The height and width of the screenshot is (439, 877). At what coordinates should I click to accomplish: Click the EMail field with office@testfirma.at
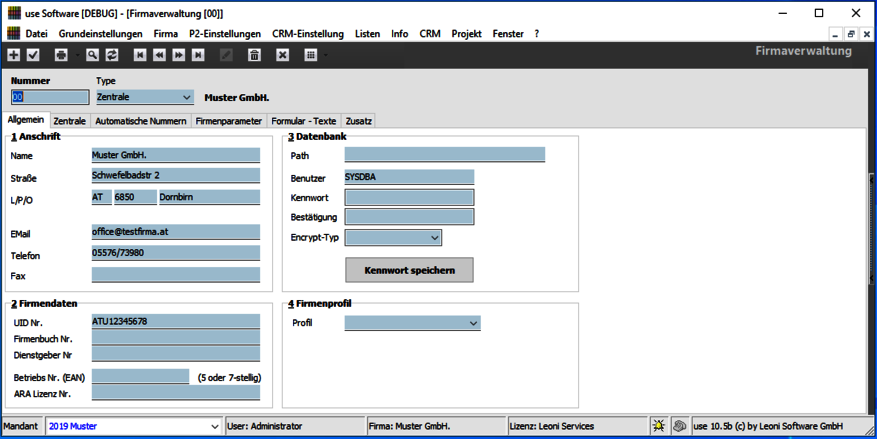[x=175, y=232]
